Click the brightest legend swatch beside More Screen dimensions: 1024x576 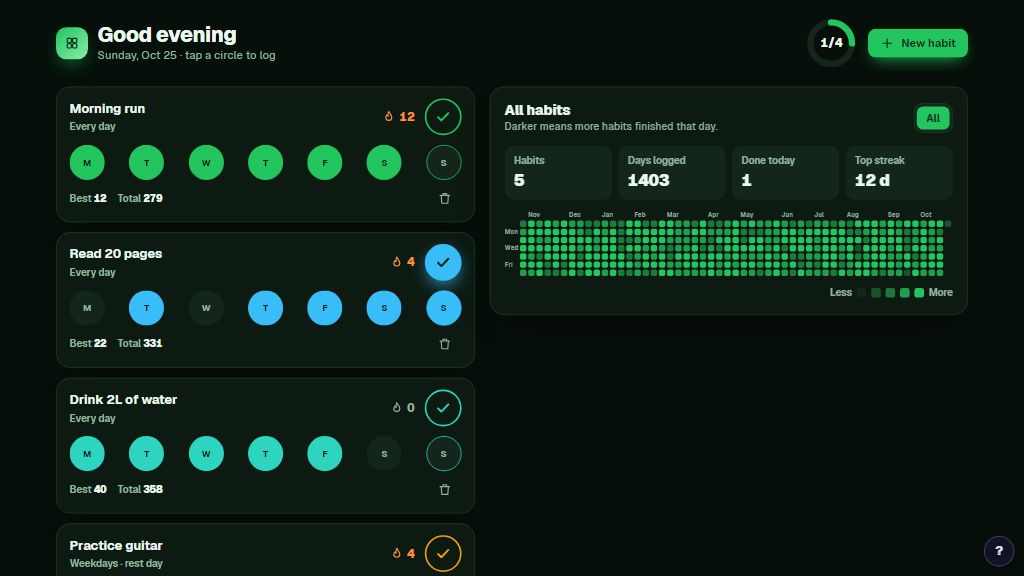point(919,293)
